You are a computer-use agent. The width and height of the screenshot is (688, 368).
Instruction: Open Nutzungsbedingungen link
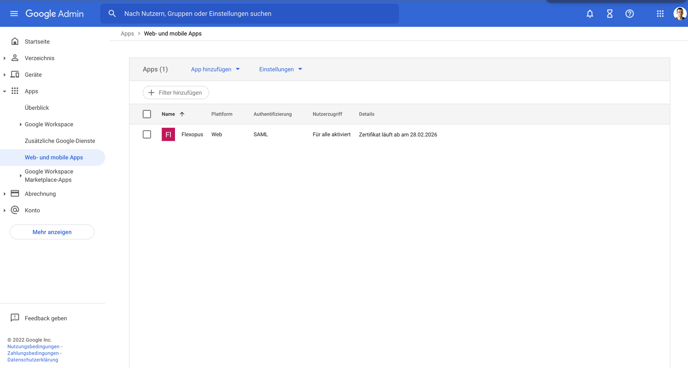(x=33, y=347)
